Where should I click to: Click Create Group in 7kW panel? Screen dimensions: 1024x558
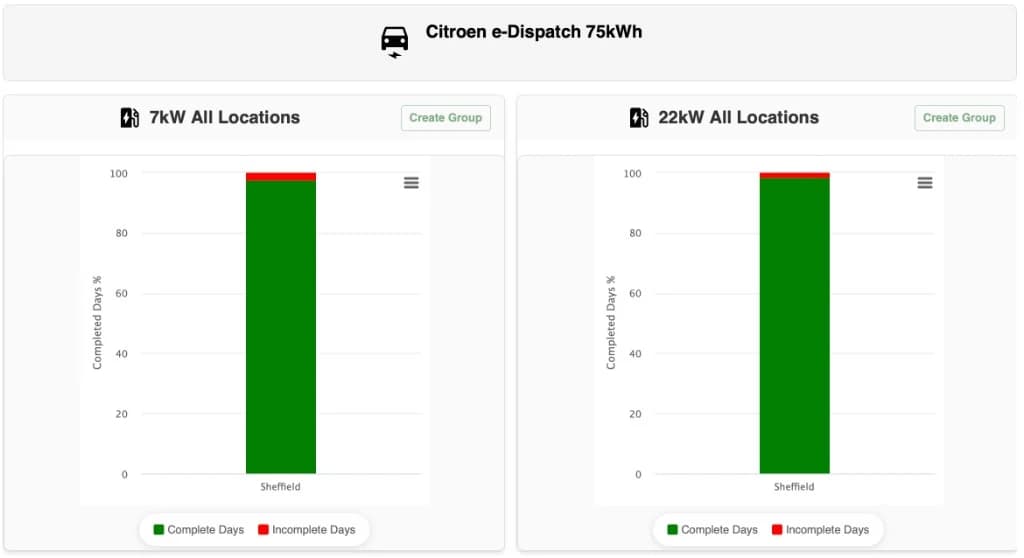(445, 118)
